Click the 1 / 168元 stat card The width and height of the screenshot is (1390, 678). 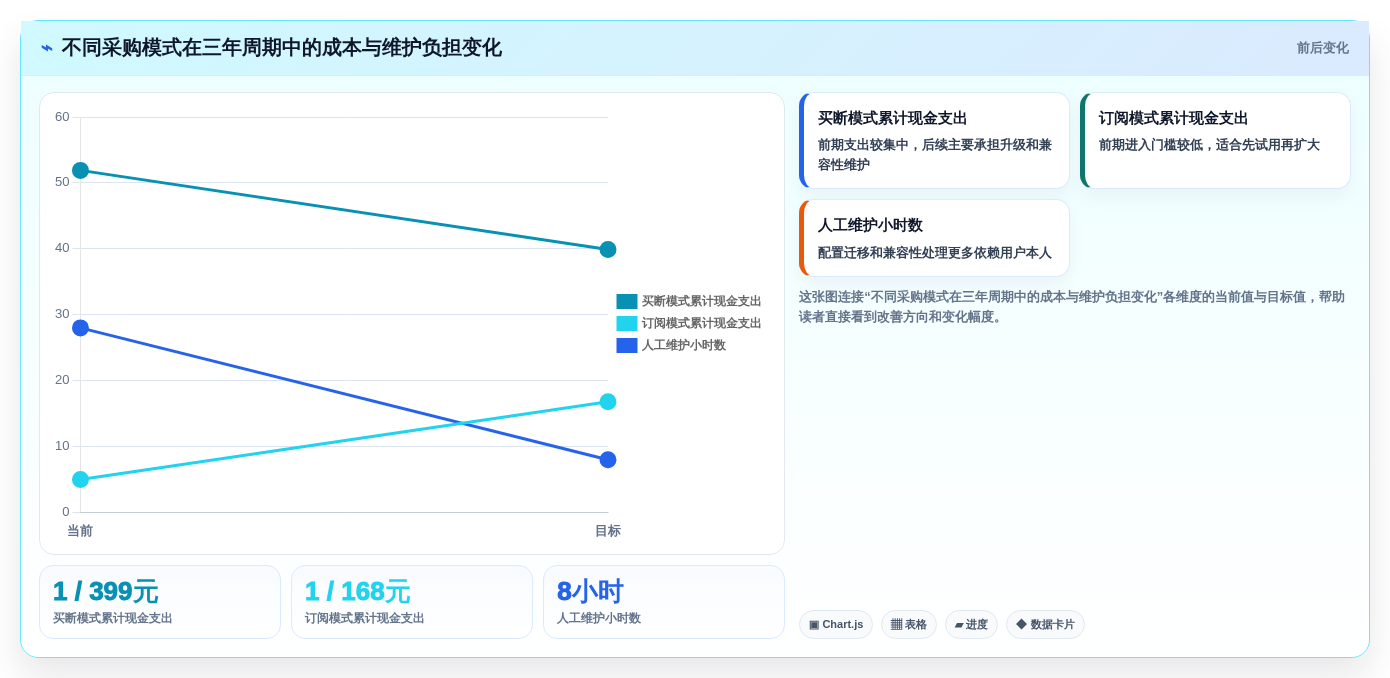coord(412,602)
